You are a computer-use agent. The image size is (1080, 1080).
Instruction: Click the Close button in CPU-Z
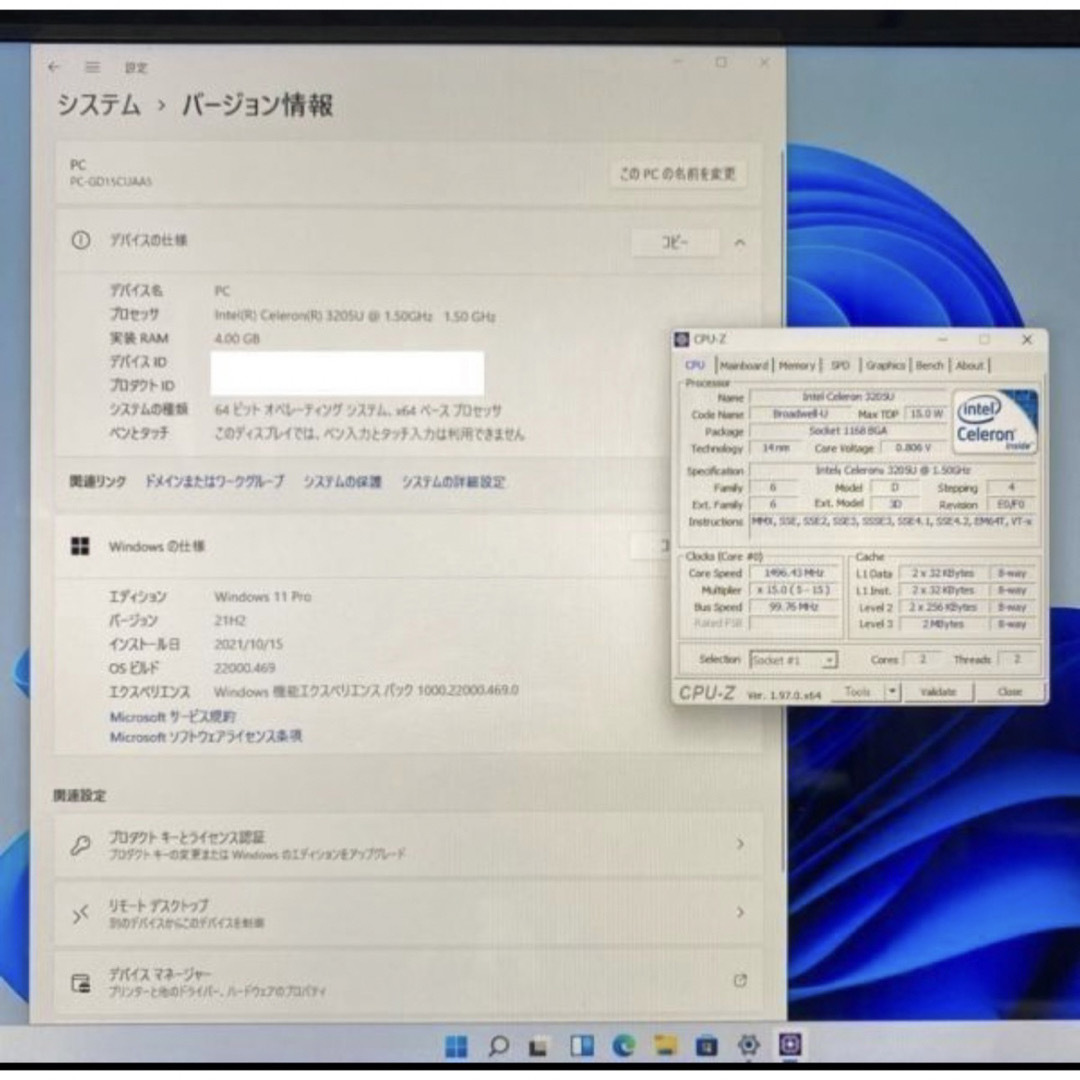[x=1009, y=692]
